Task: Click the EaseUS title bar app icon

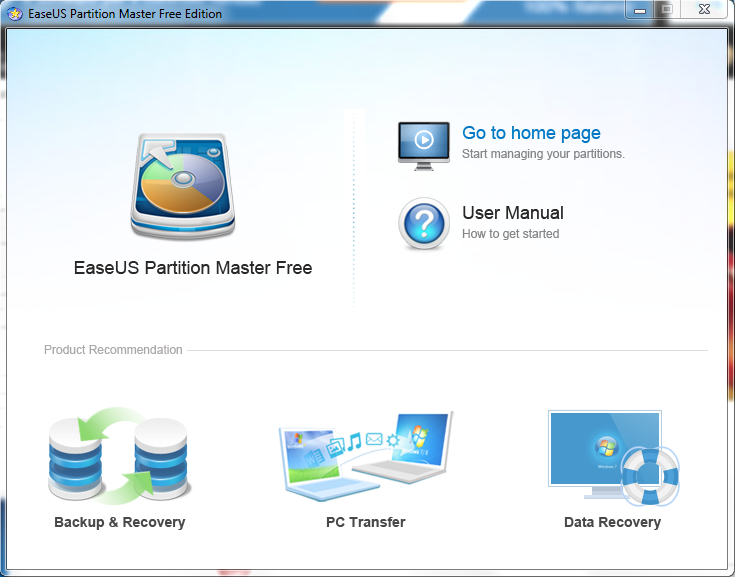Action: [15, 14]
